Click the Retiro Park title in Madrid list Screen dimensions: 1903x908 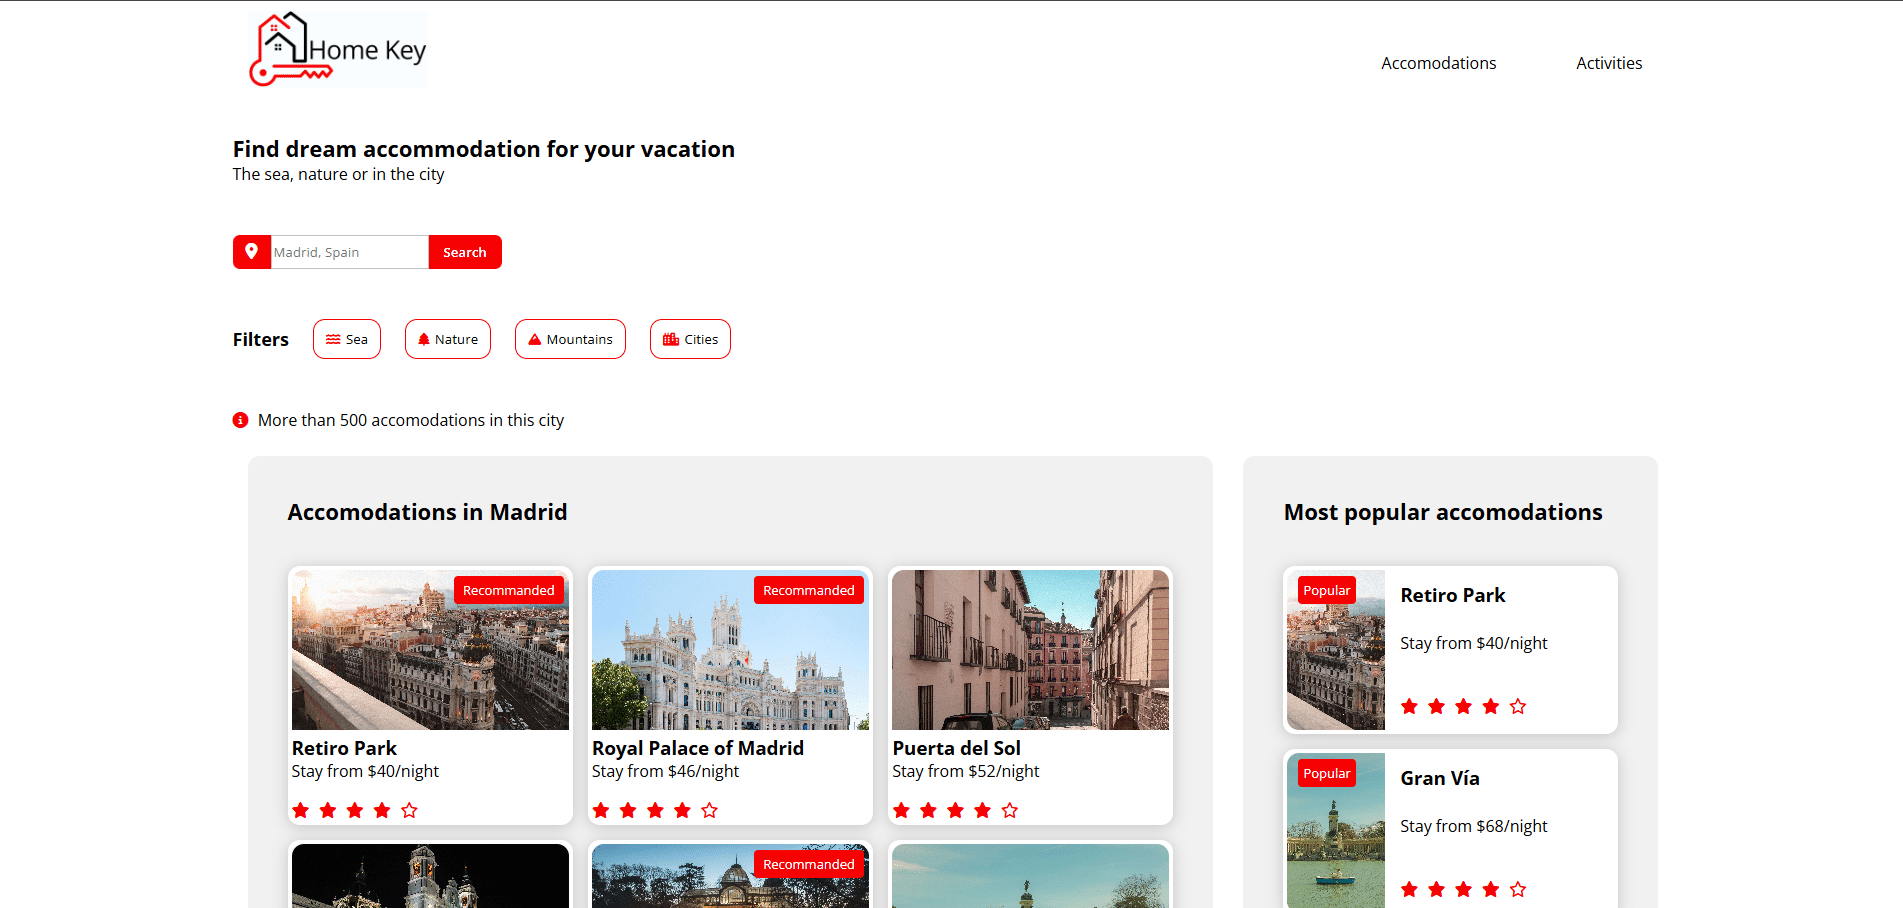[x=344, y=748]
